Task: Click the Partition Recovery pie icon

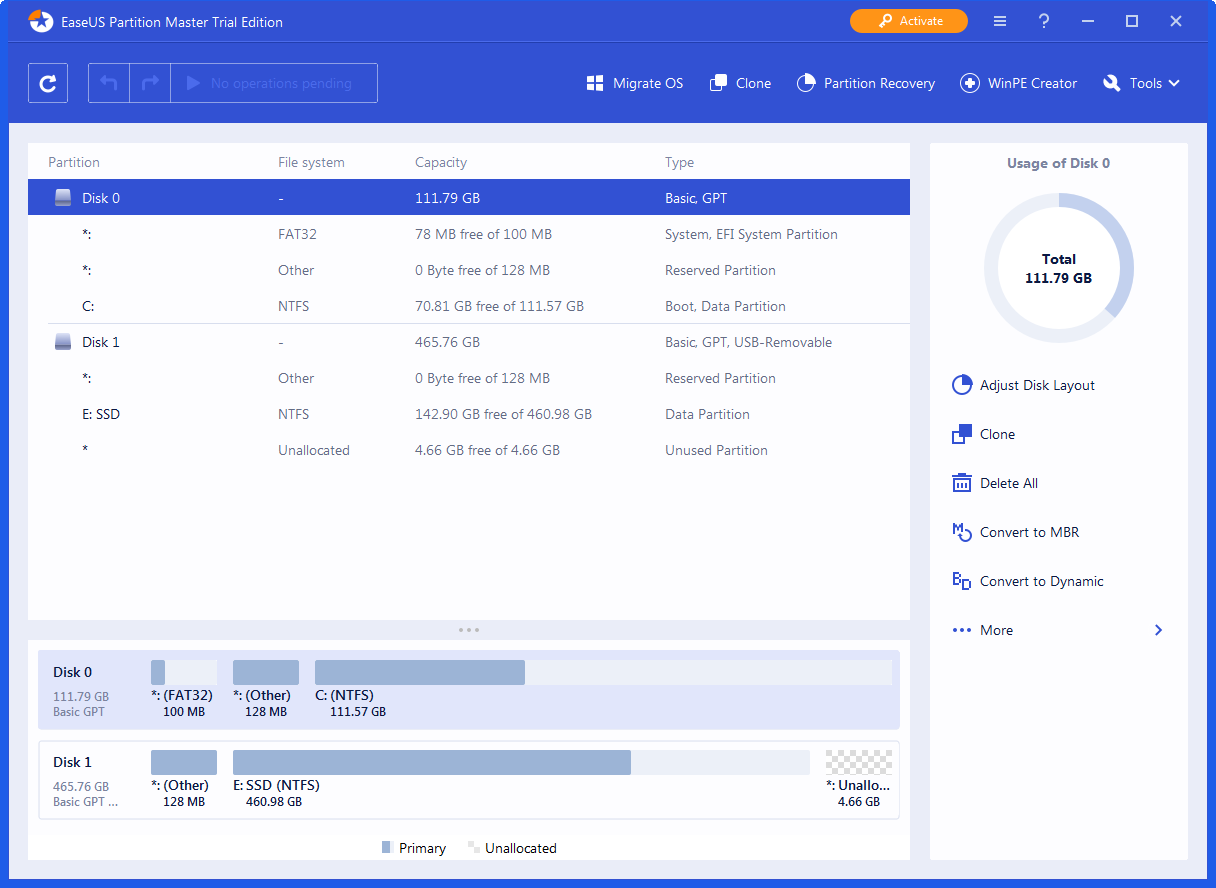Action: pyautogui.click(x=806, y=83)
